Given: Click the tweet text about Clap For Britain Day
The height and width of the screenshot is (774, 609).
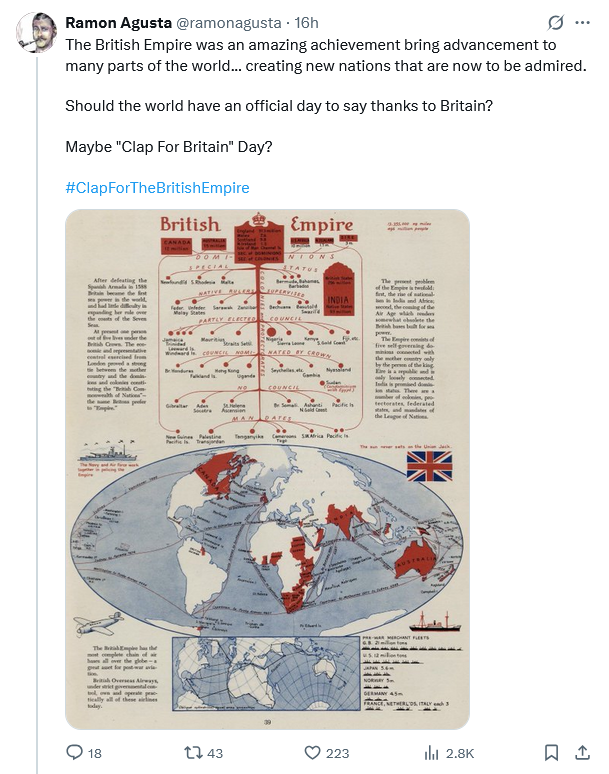Looking at the screenshot, I should click(169, 147).
